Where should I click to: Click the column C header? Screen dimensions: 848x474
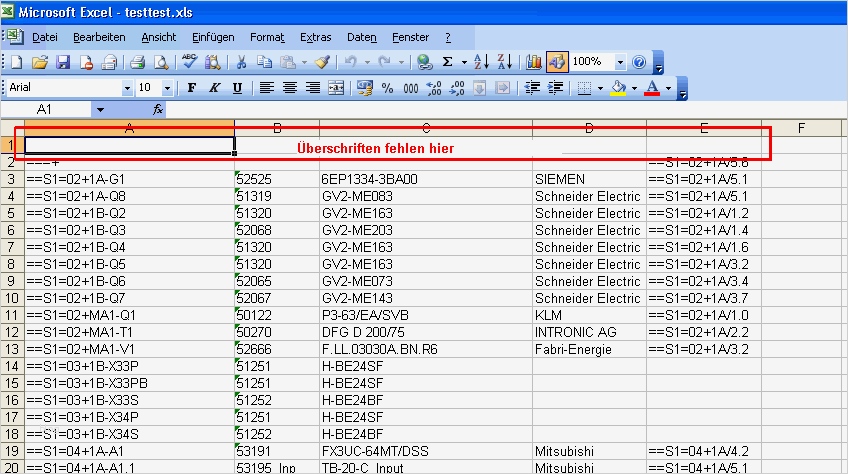coord(426,127)
